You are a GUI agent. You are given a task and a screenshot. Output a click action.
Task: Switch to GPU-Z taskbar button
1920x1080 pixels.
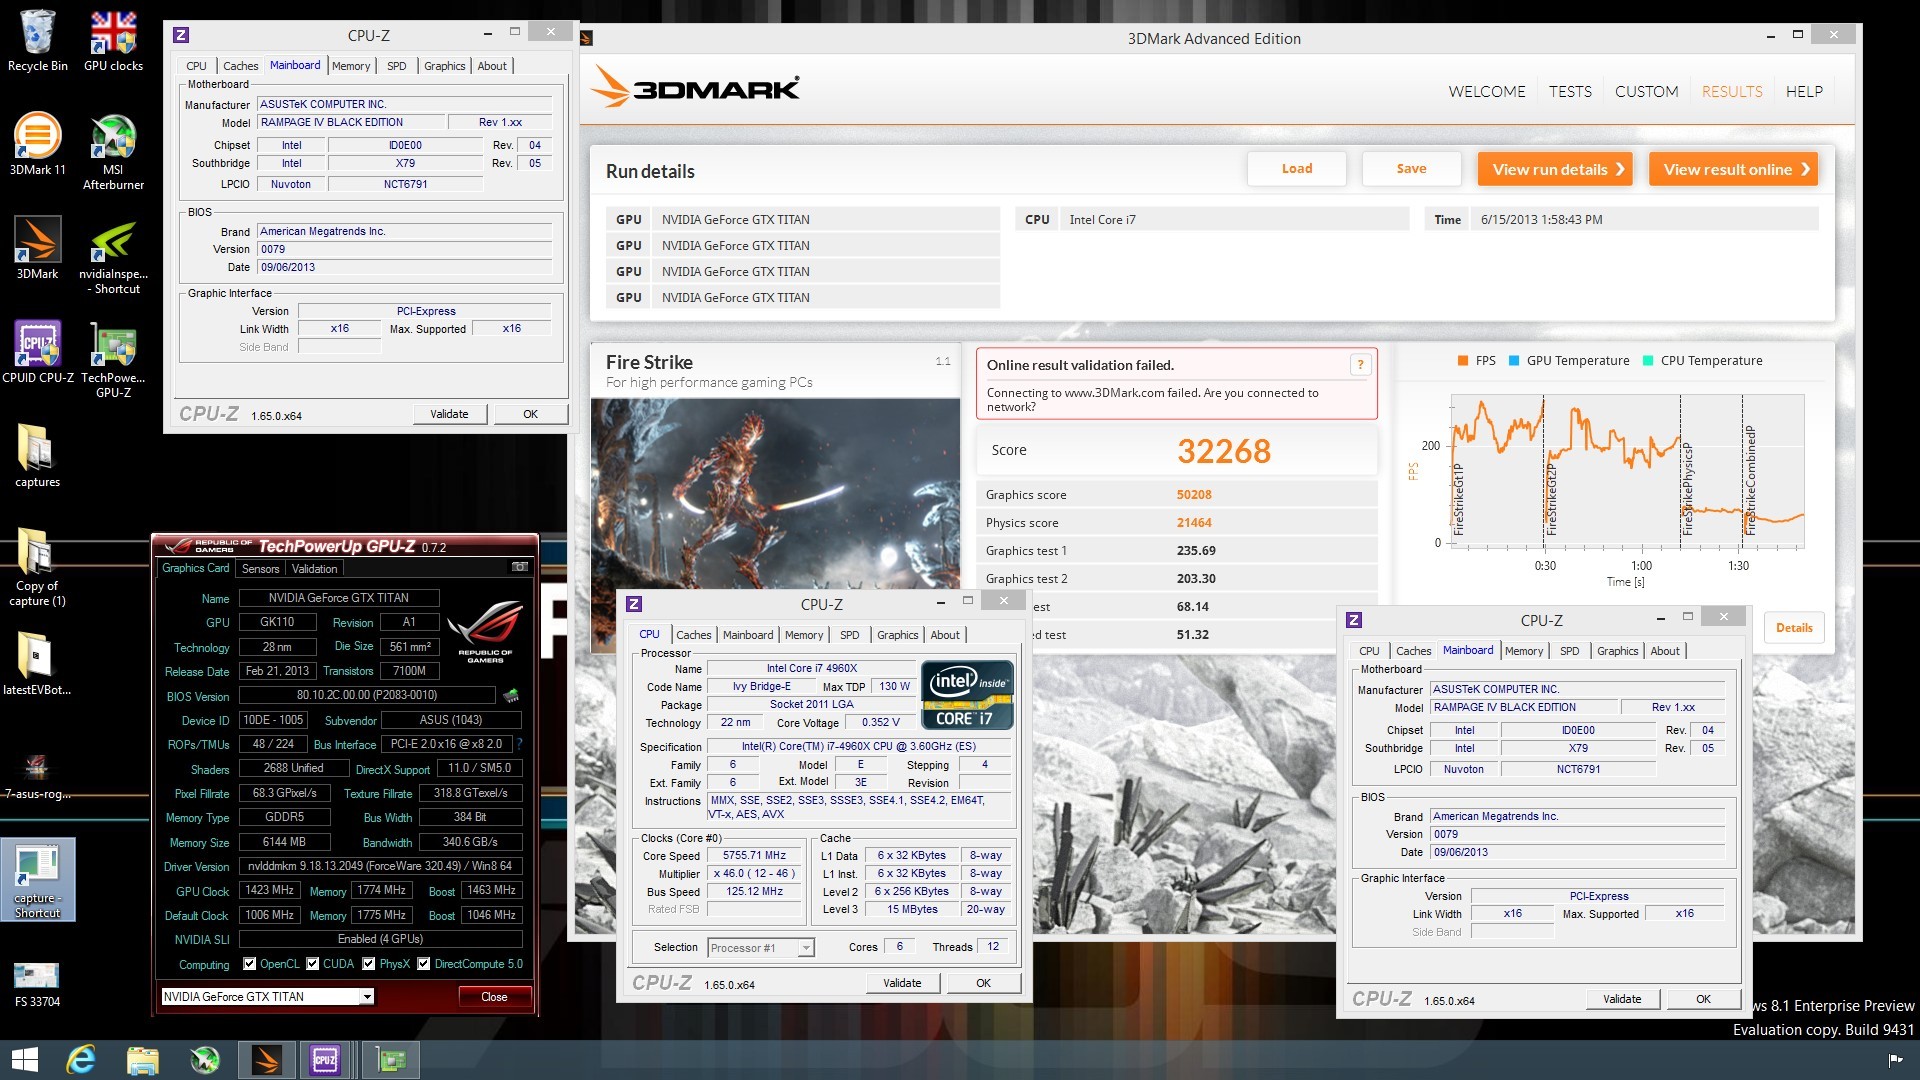pyautogui.click(x=390, y=1060)
